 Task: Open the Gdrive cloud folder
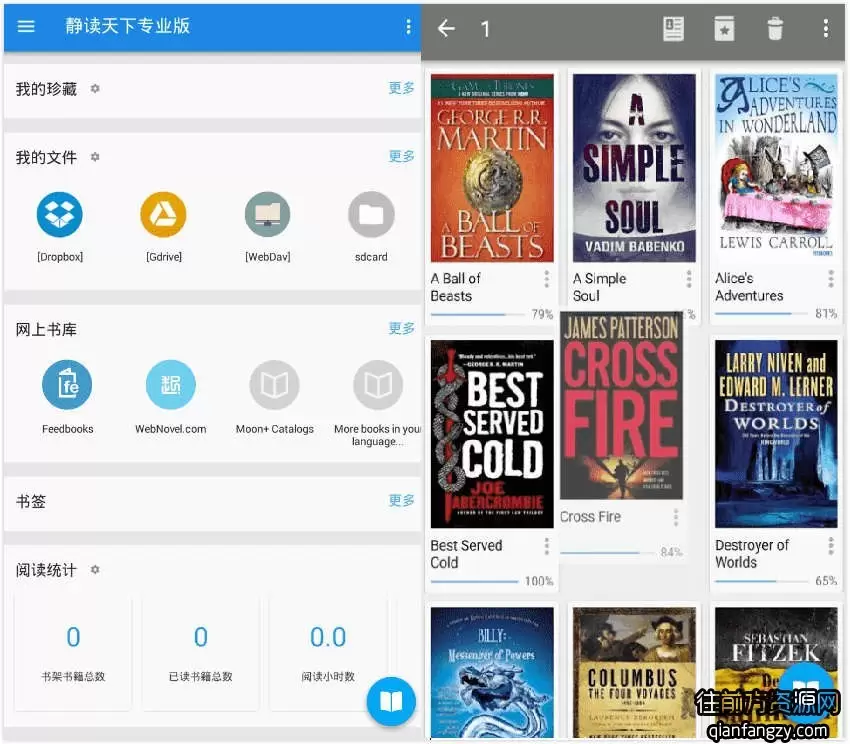(x=163, y=215)
